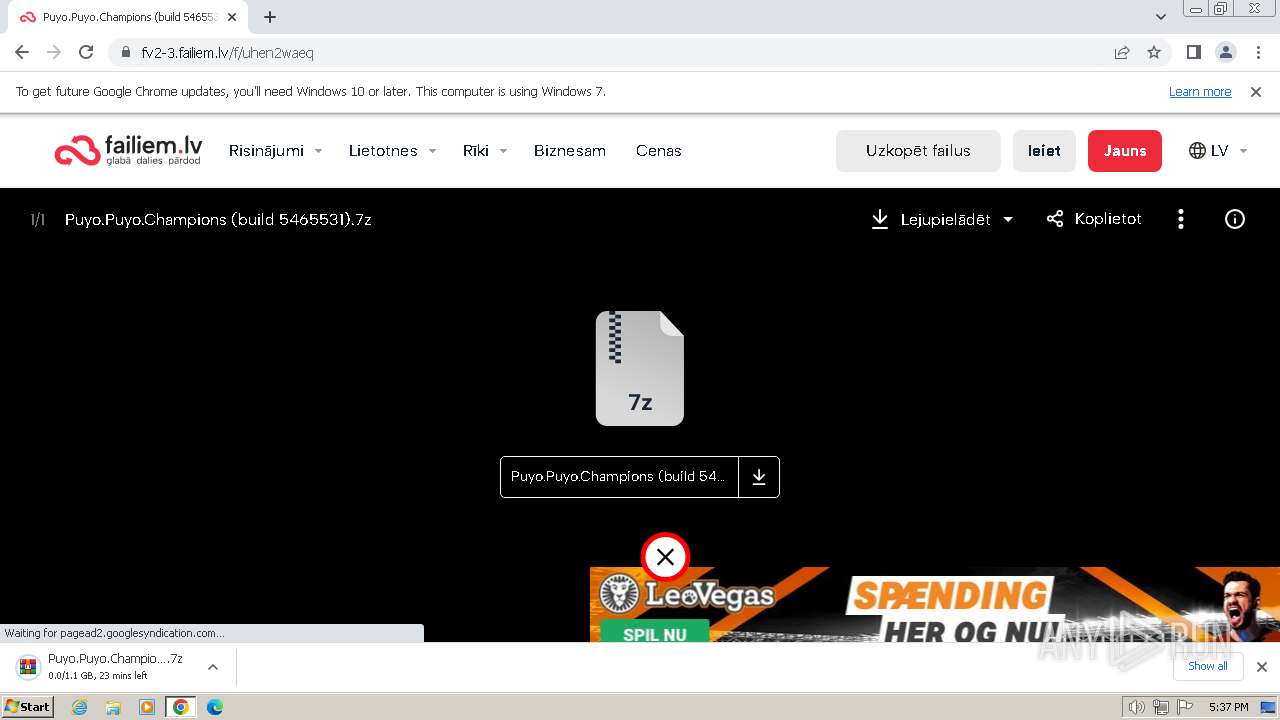This screenshot has width=1280, height=720.
Task: Bookmark this page with the star icon
Action: point(1154,53)
